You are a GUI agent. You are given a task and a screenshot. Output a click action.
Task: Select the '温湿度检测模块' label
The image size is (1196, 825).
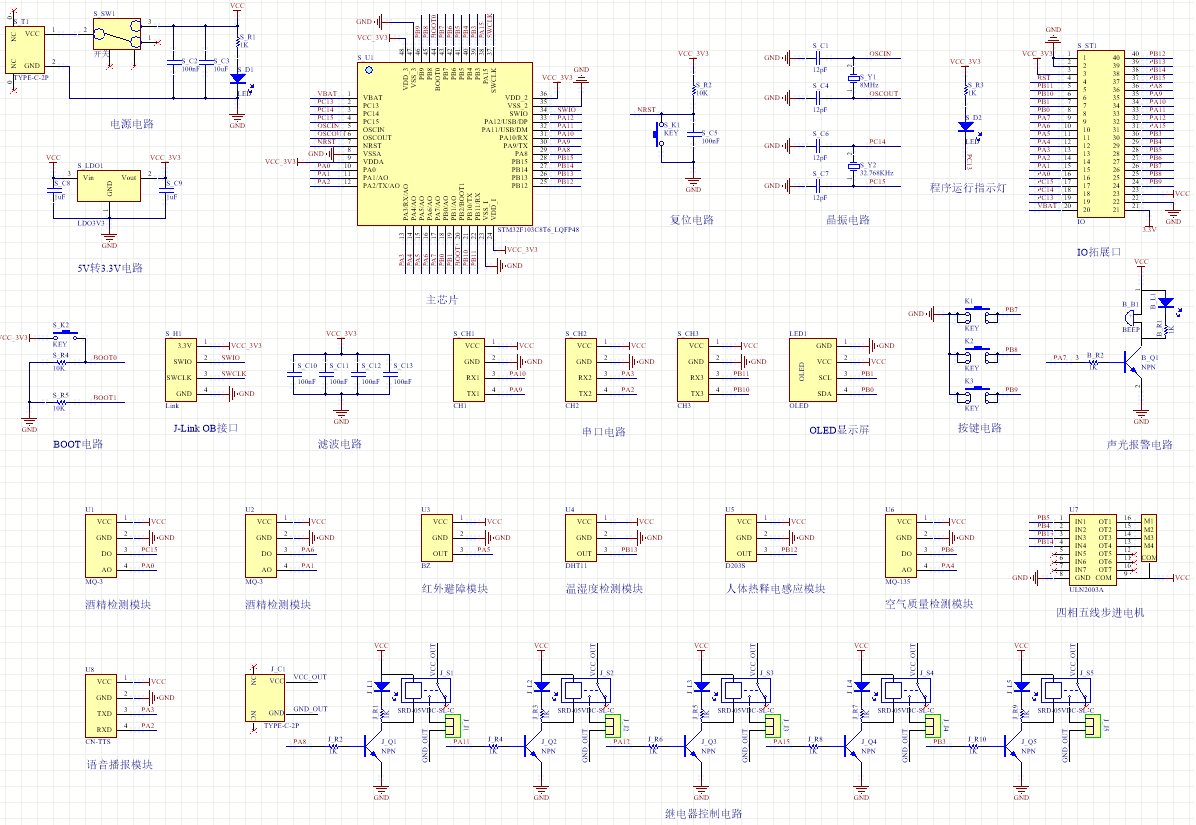(604, 589)
